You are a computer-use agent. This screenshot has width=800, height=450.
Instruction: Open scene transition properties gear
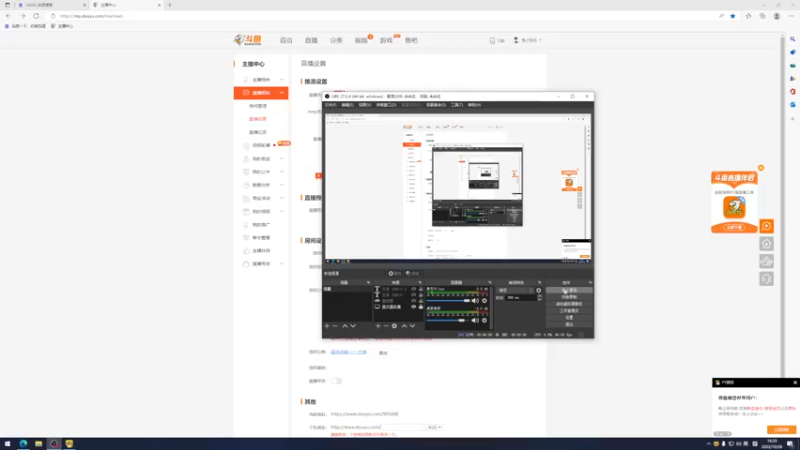538,290
